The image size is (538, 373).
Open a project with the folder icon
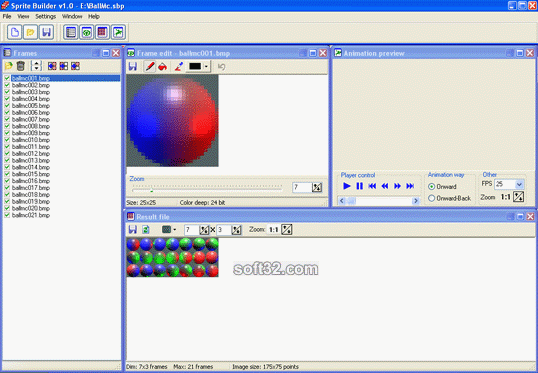pos(30,32)
